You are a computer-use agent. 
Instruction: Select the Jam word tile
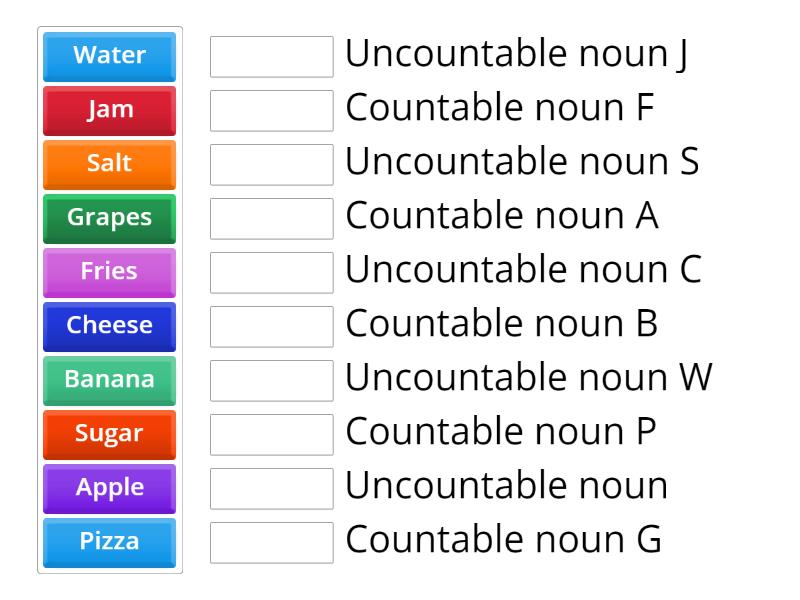pos(108,110)
